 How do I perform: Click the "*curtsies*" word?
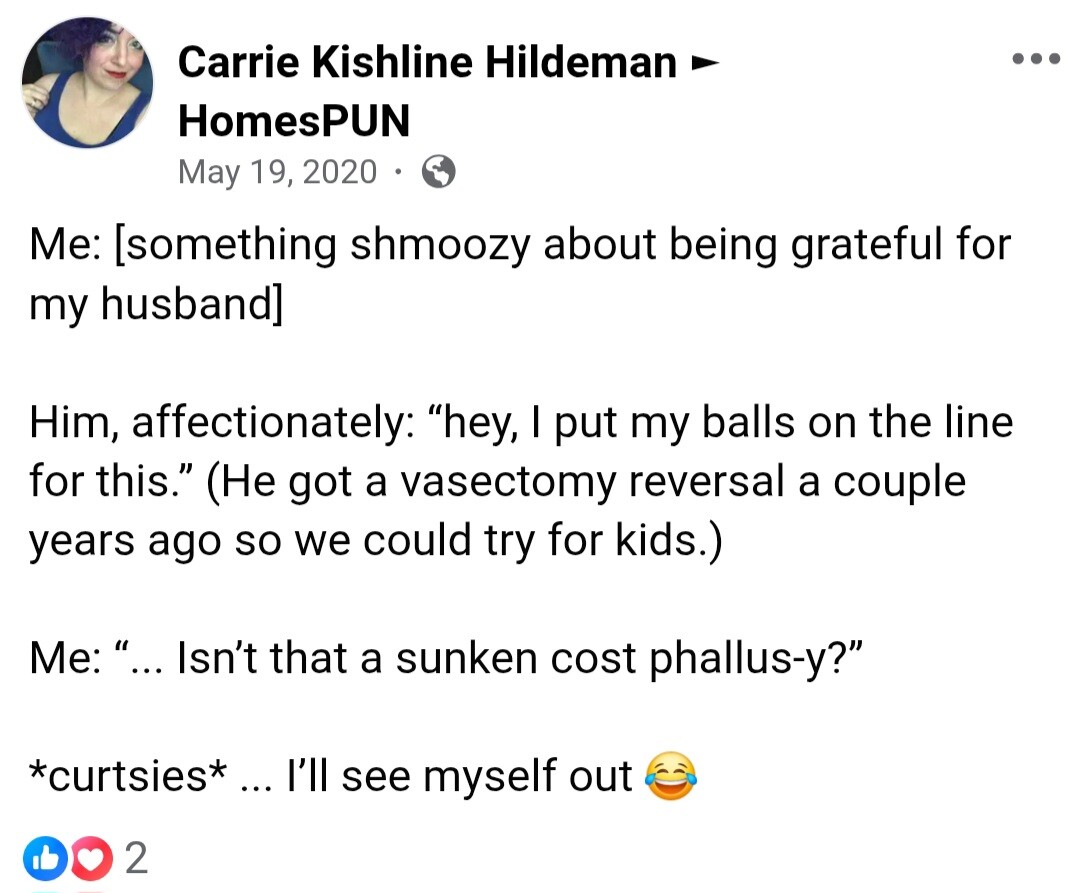point(127,776)
